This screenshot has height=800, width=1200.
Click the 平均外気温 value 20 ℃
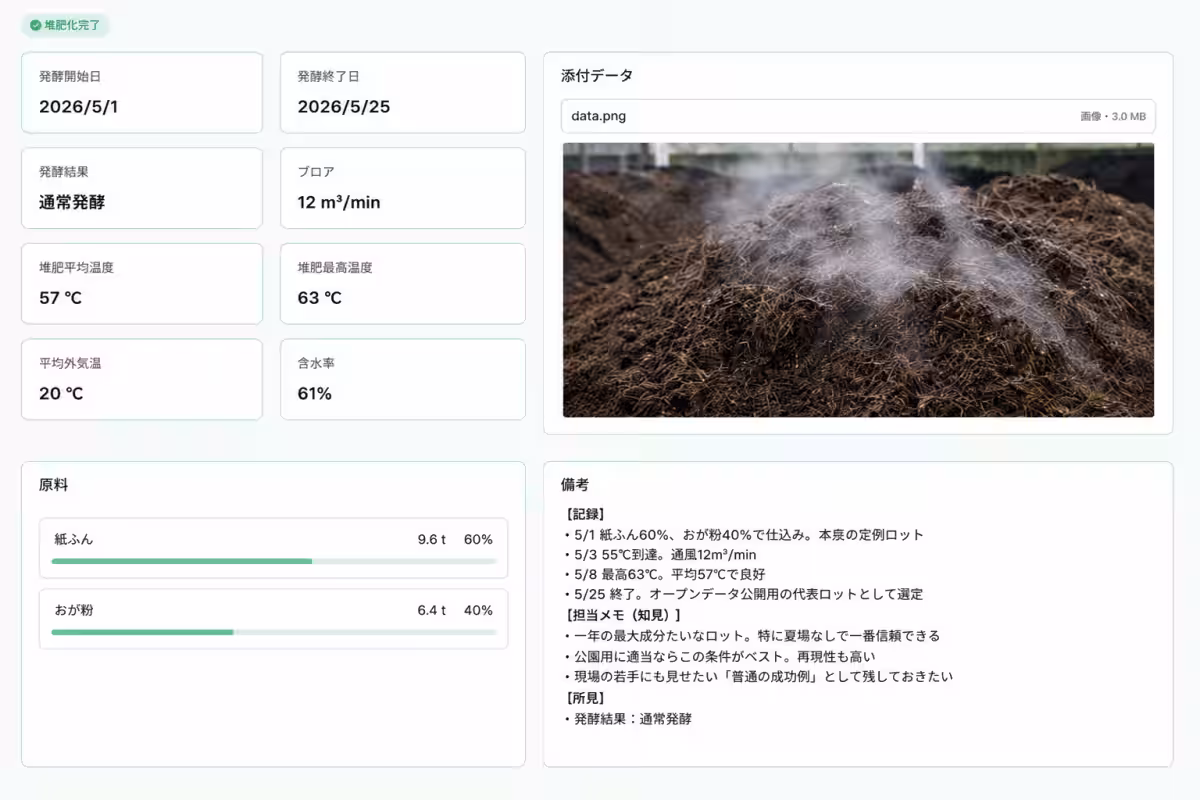coord(61,394)
